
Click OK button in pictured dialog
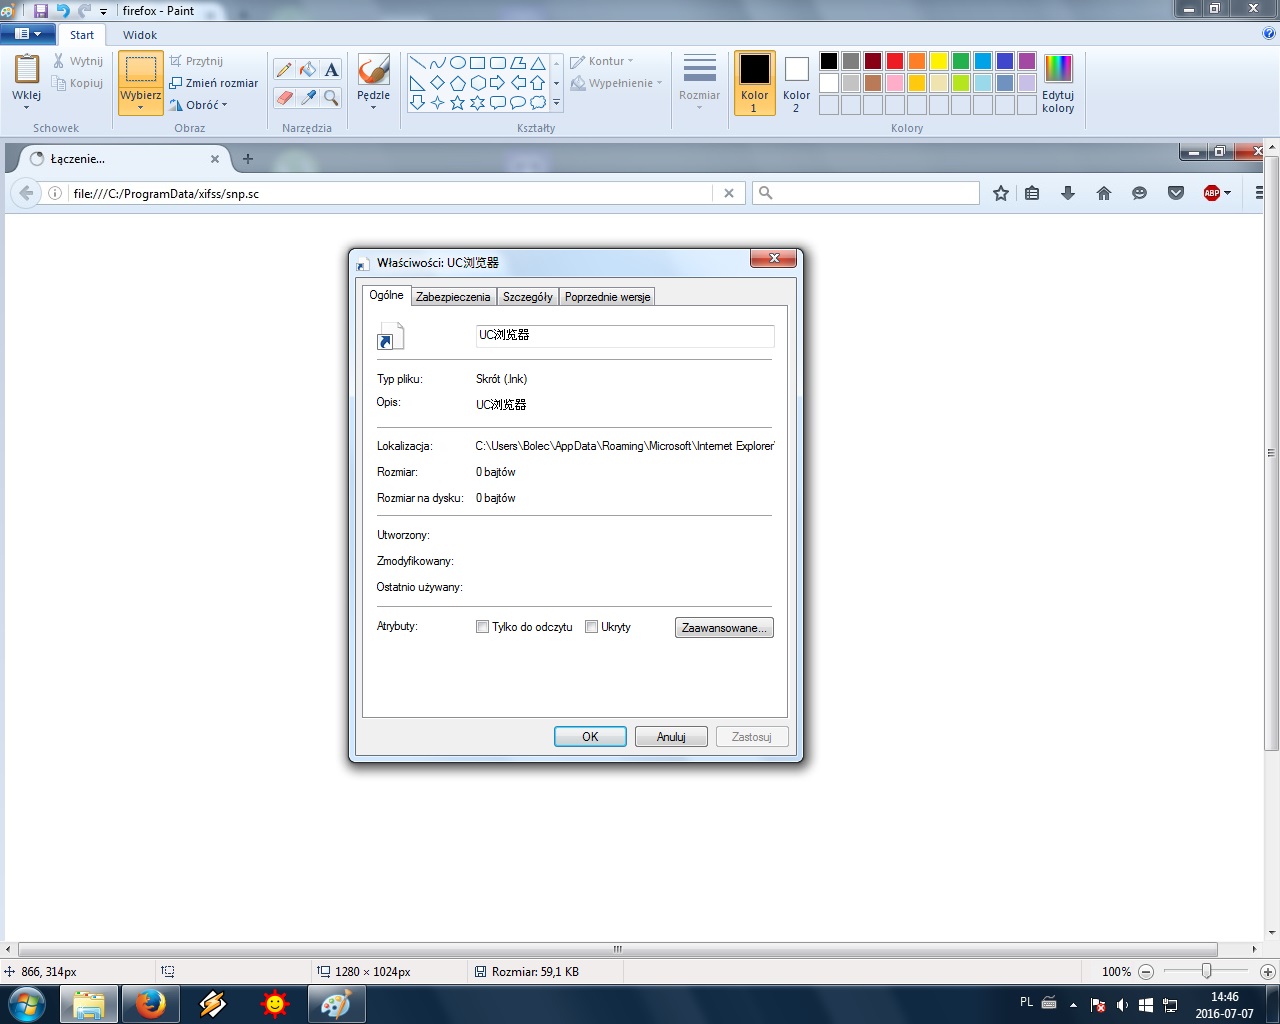point(590,737)
